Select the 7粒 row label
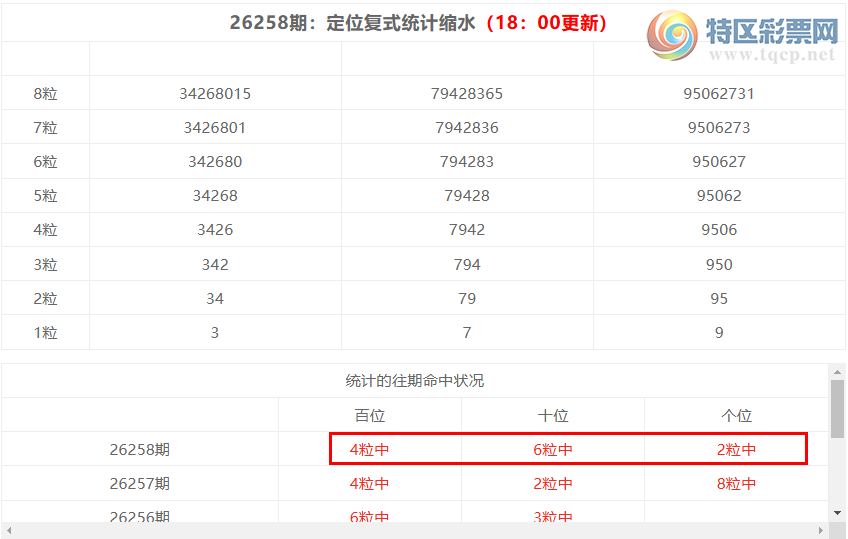Viewport: 848px width, 539px height. pos(45,128)
